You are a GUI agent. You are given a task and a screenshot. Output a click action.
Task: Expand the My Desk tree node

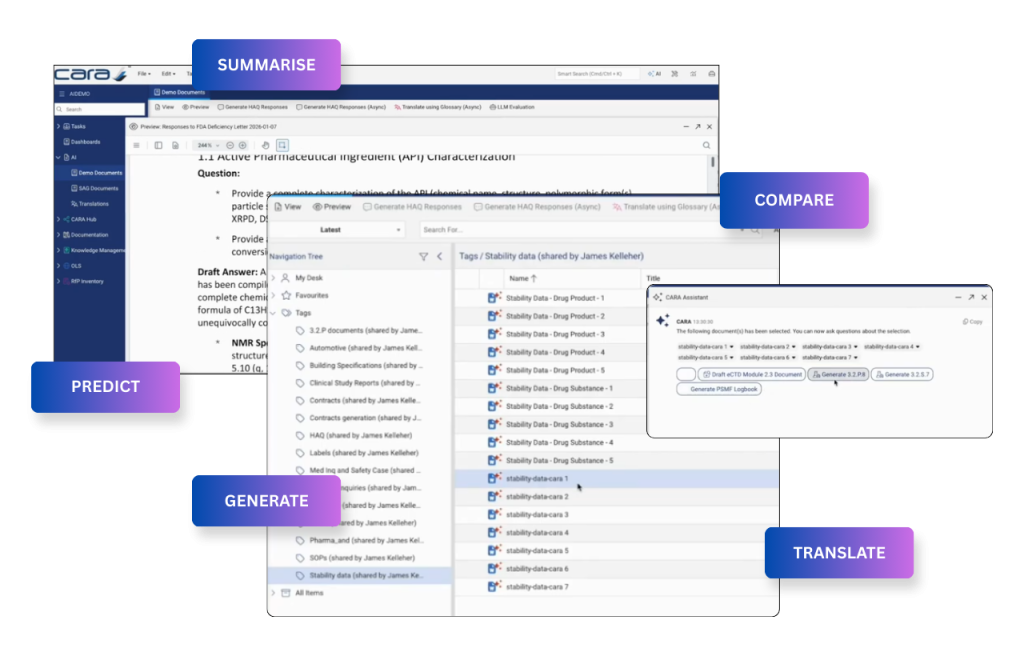tap(273, 278)
